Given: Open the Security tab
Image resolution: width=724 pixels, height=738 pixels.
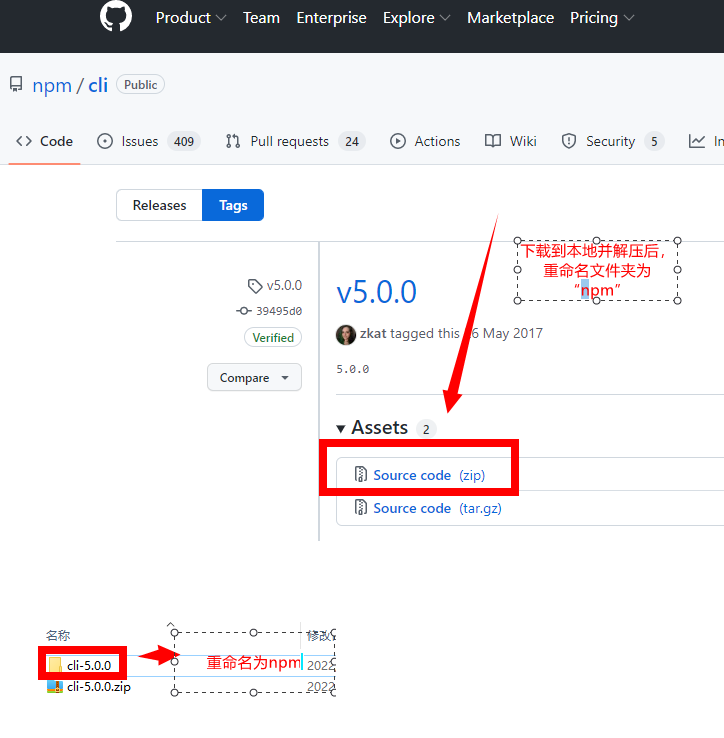Looking at the screenshot, I should pyautogui.click(x=612, y=141).
